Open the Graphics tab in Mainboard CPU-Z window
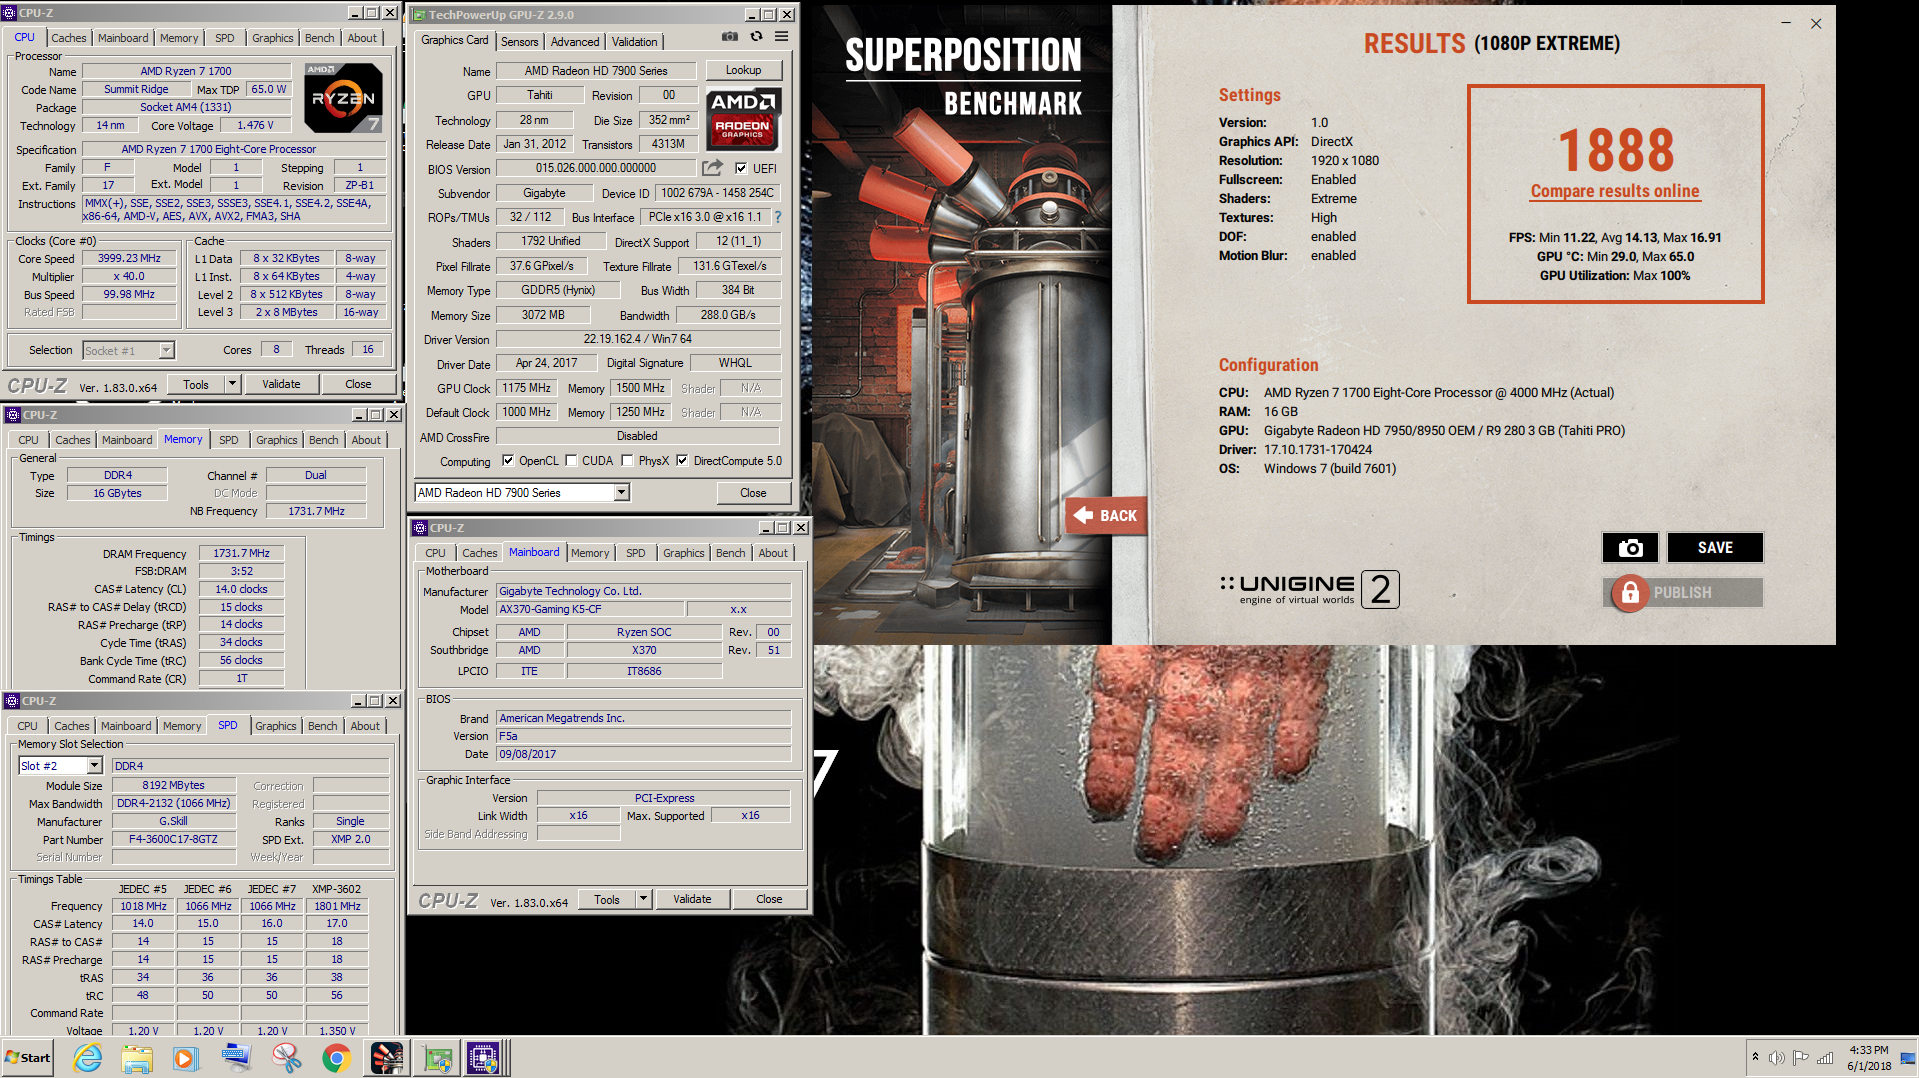The image size is (1919, 1078). coord(684,553)
